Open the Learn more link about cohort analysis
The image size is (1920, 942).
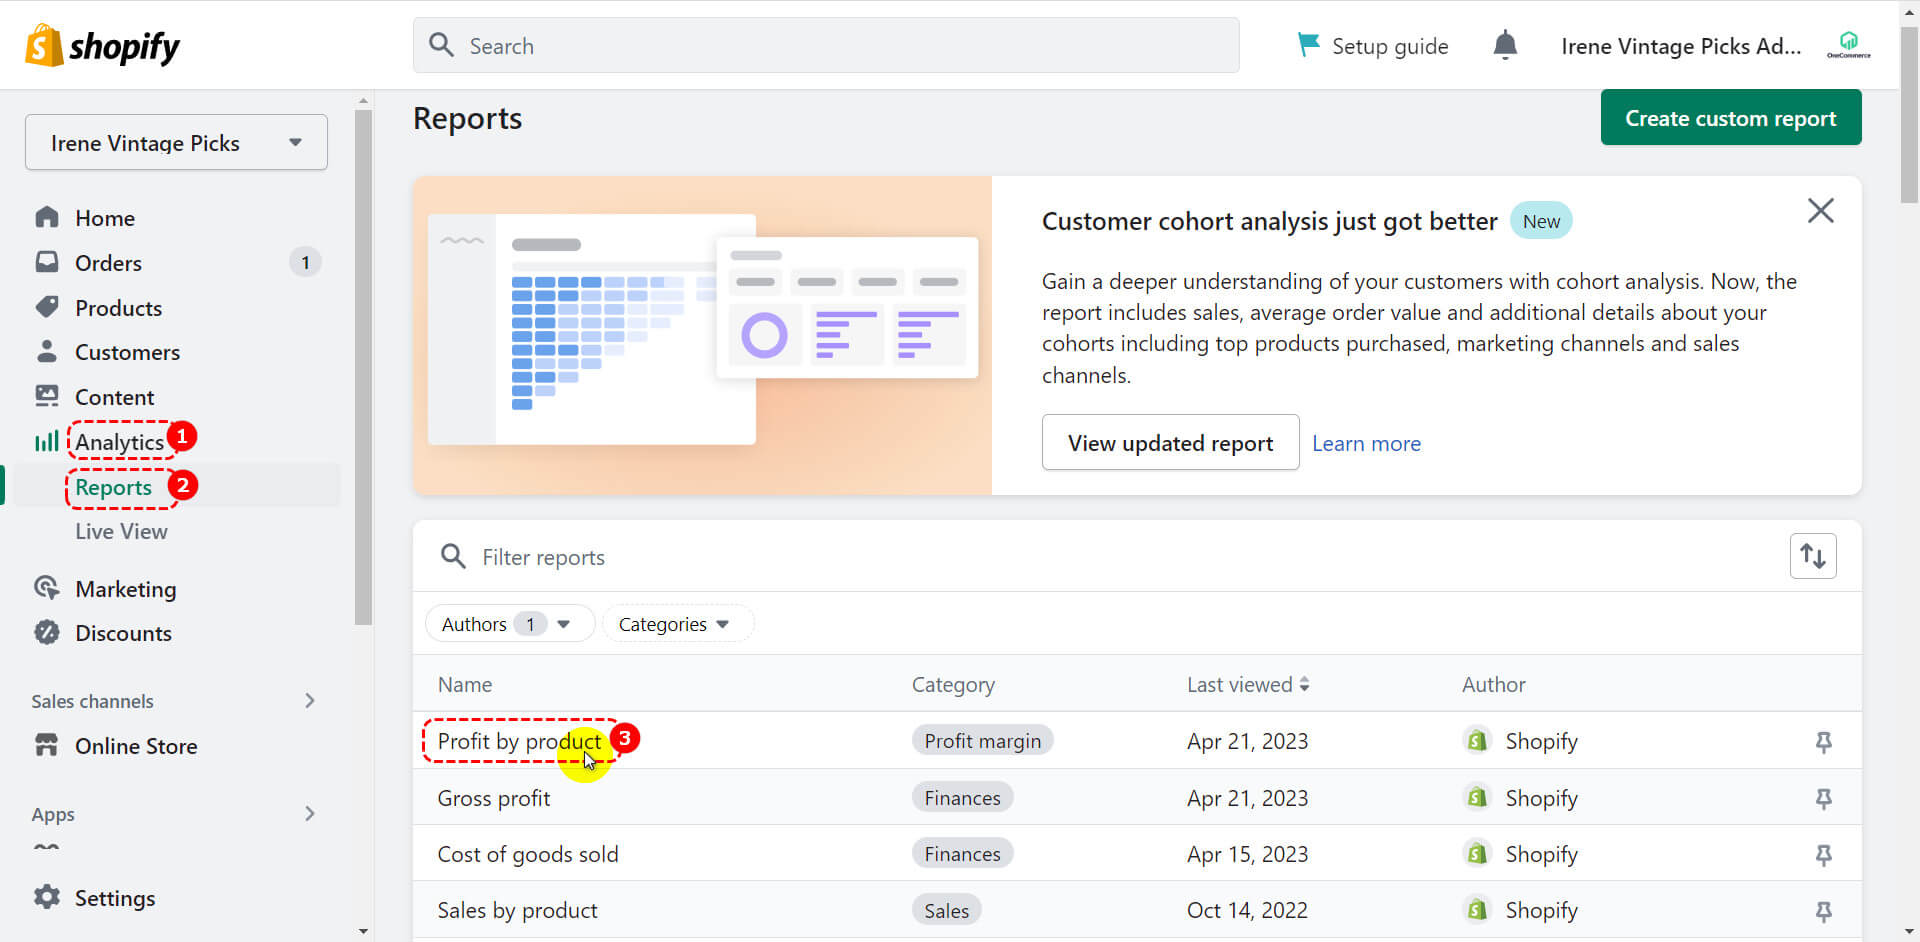coord(1366,442)
